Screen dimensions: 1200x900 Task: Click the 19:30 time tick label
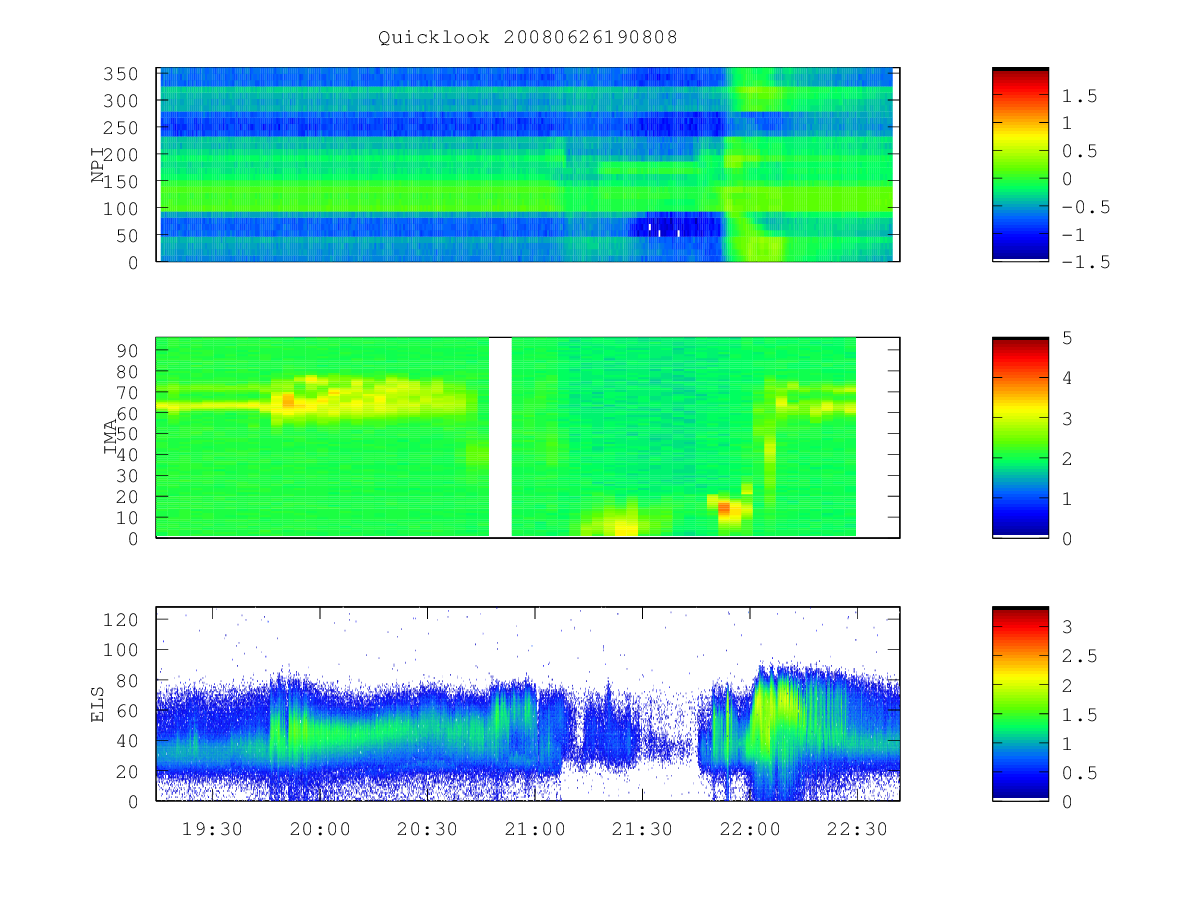[x=212, y=829]
